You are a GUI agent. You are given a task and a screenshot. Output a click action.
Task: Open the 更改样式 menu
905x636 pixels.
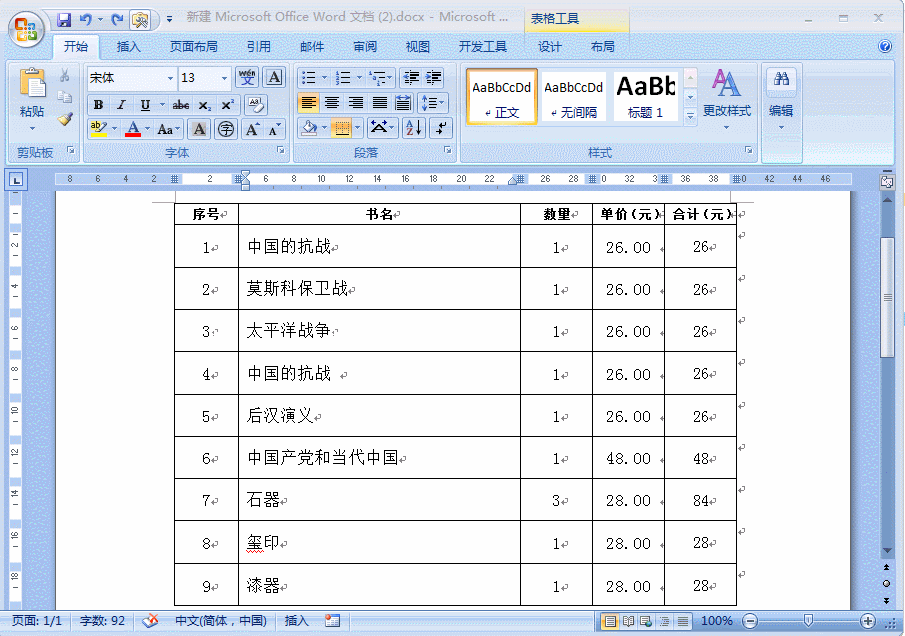(727, 99)
